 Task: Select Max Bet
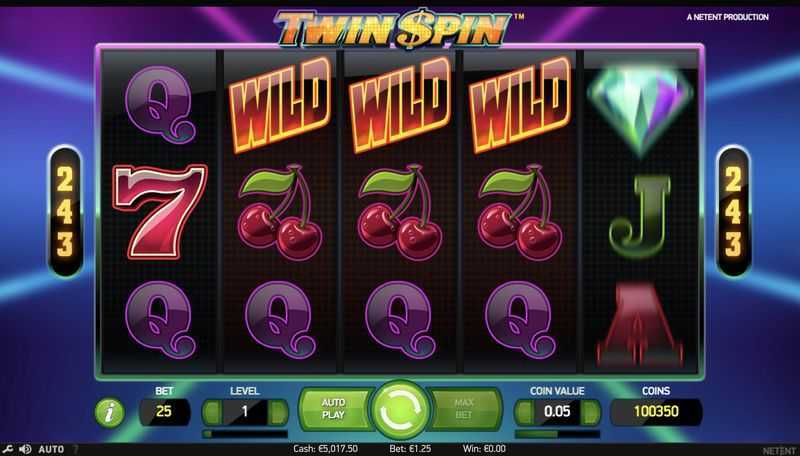465,409
